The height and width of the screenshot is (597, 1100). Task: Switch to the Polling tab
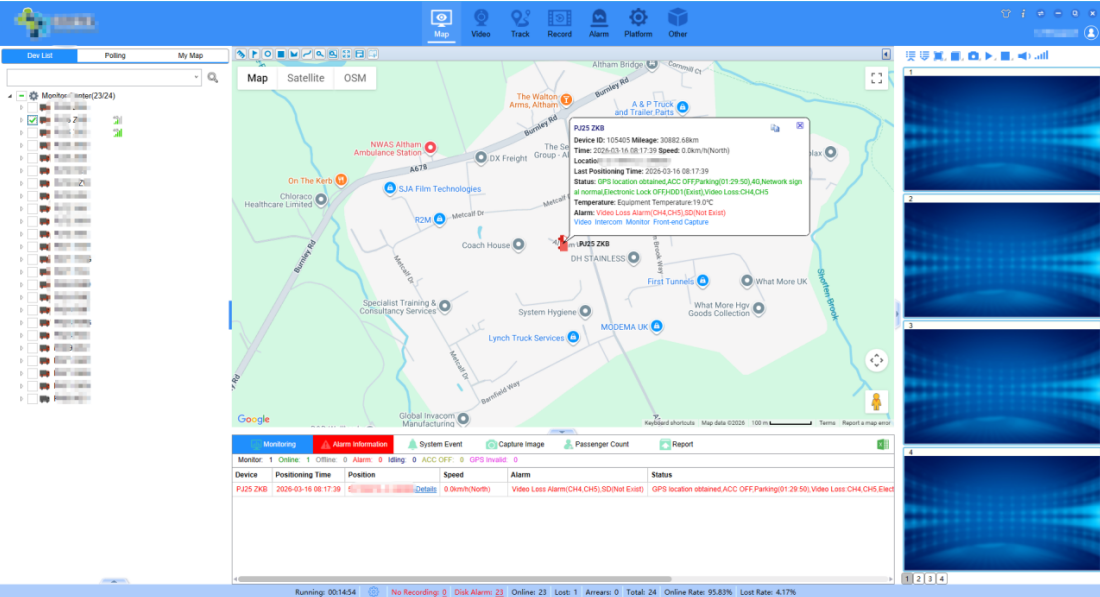pos(115,55)
